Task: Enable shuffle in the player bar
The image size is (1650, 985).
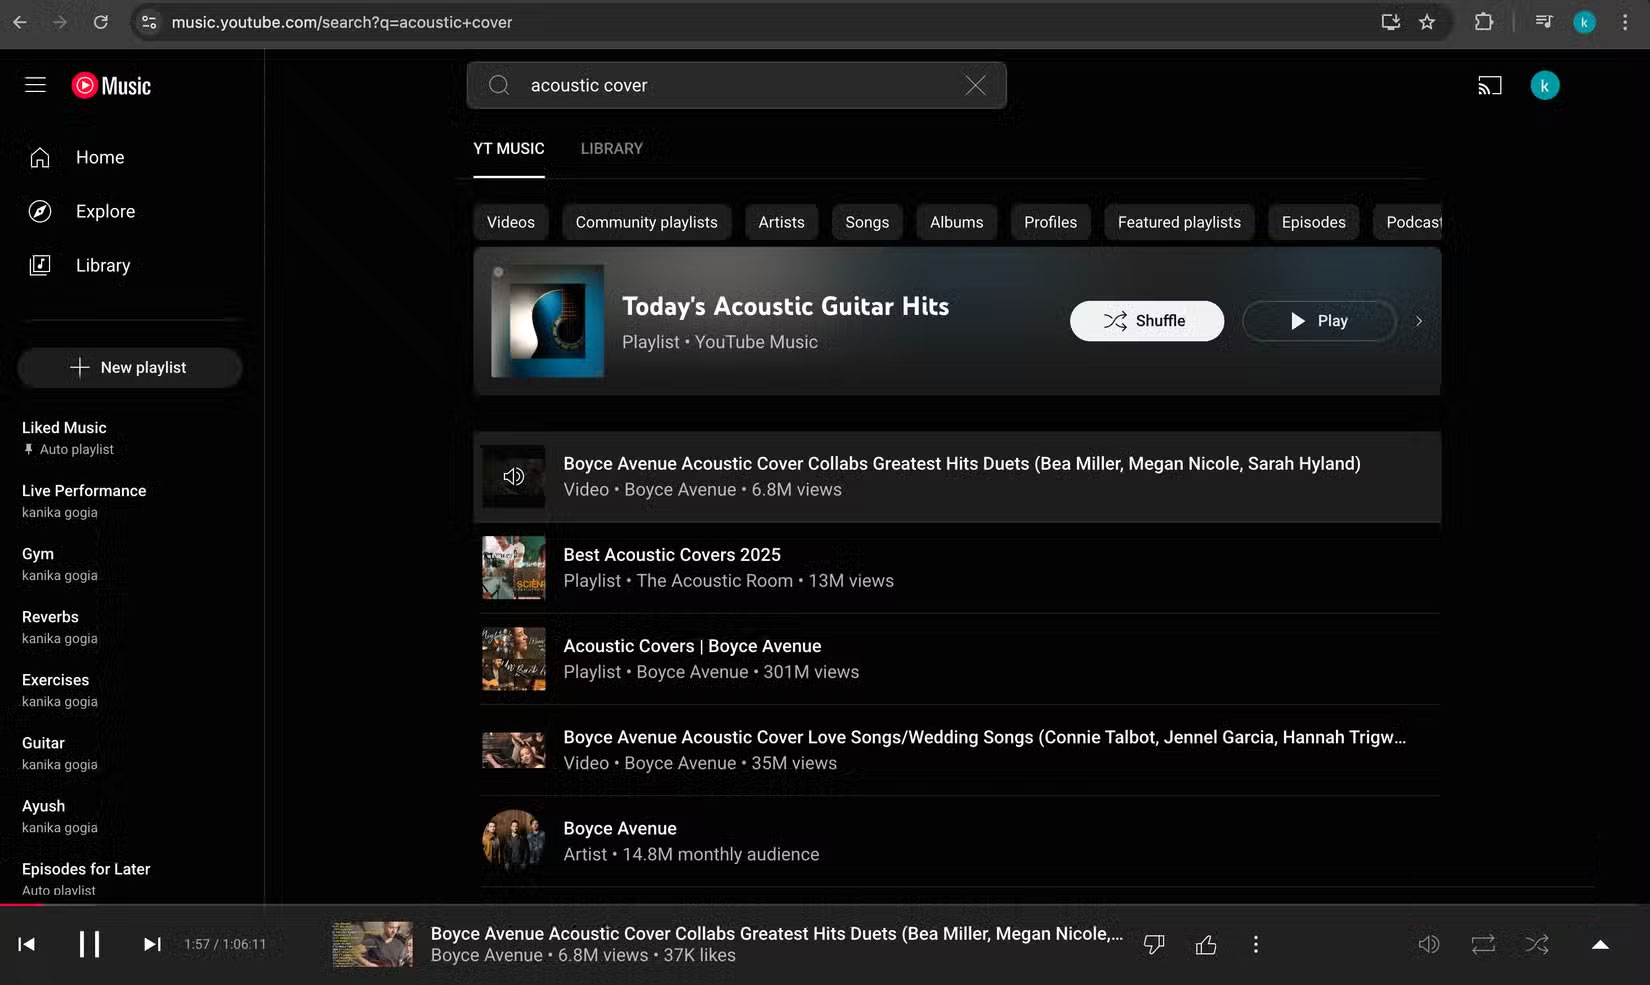Action: point(1537,944)
